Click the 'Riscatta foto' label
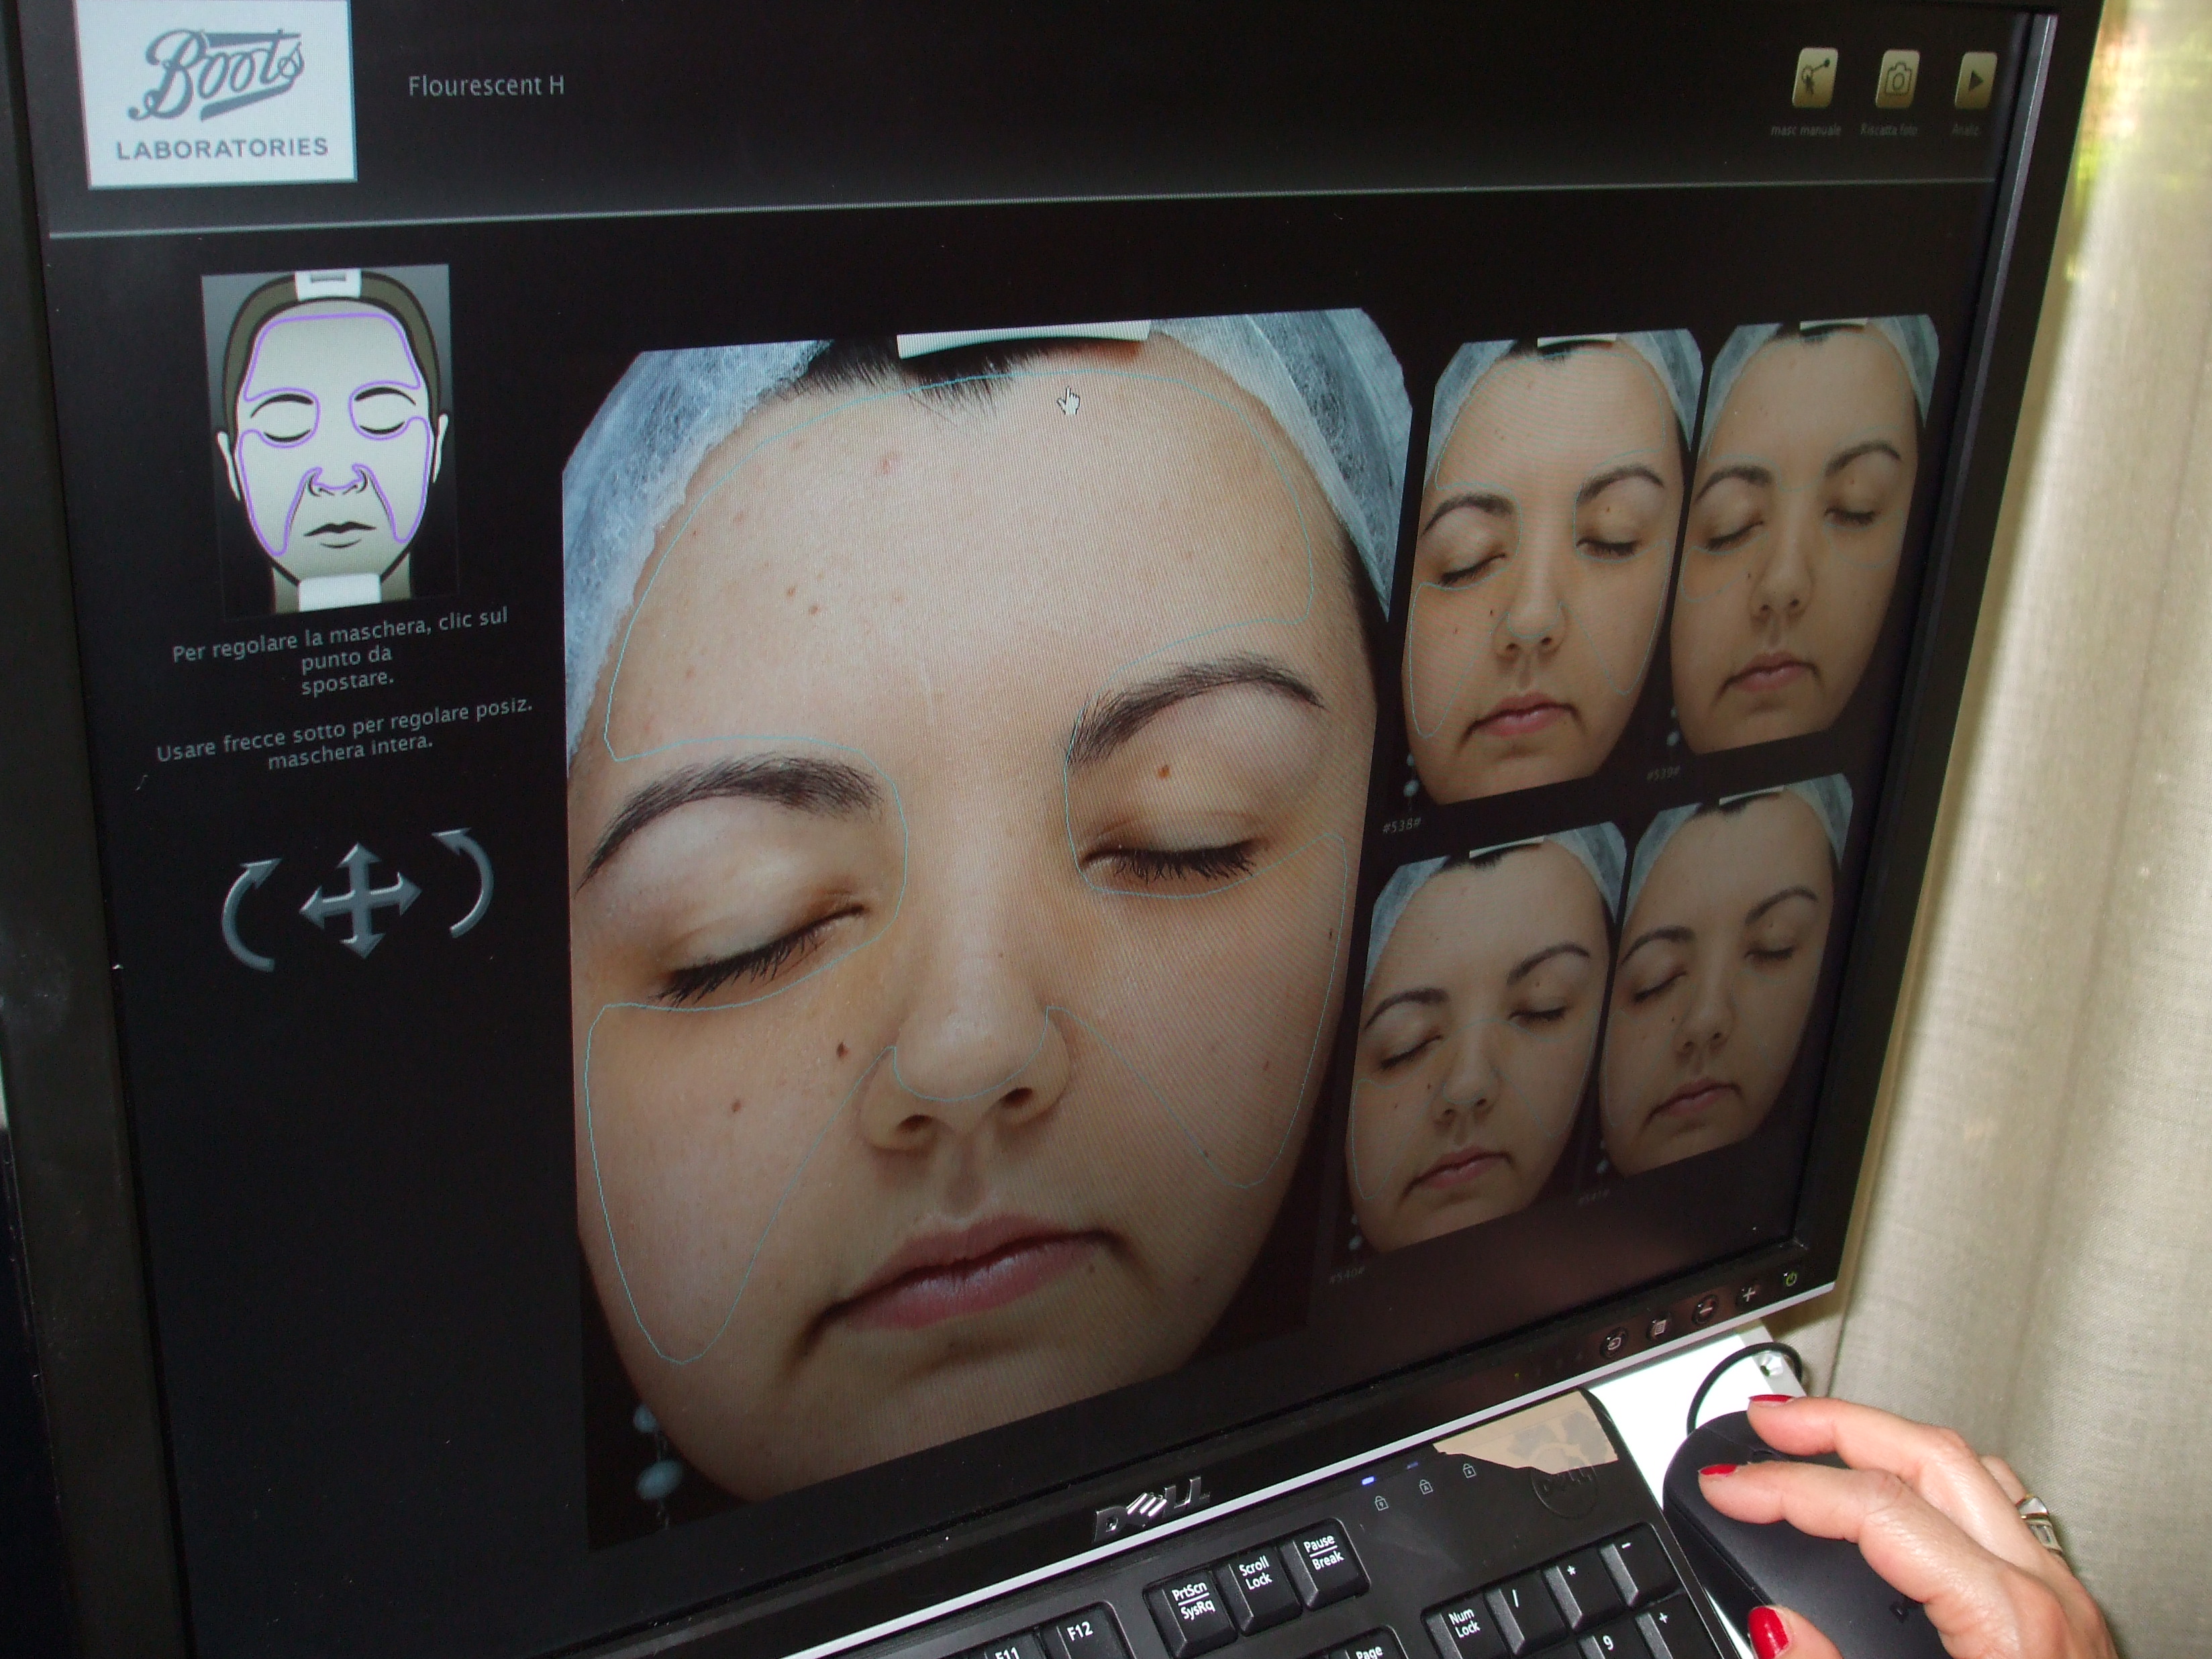2212x1659 pixels. click(1889, 131)
